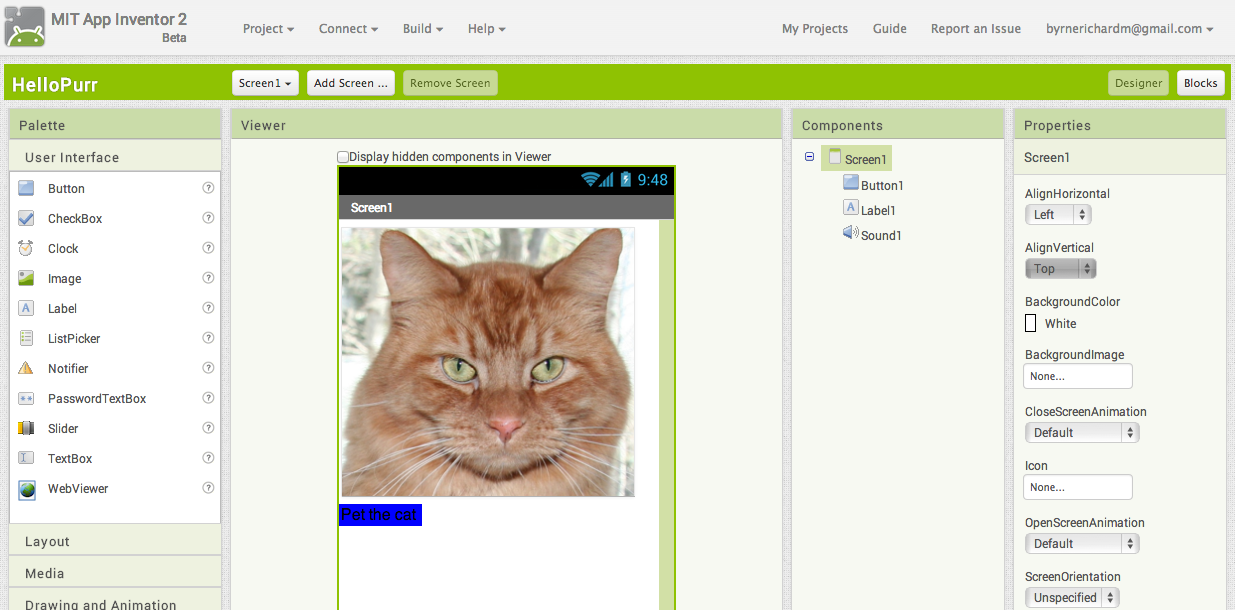
Task: Pick the Clock component icon
Action: coord(26,248)
